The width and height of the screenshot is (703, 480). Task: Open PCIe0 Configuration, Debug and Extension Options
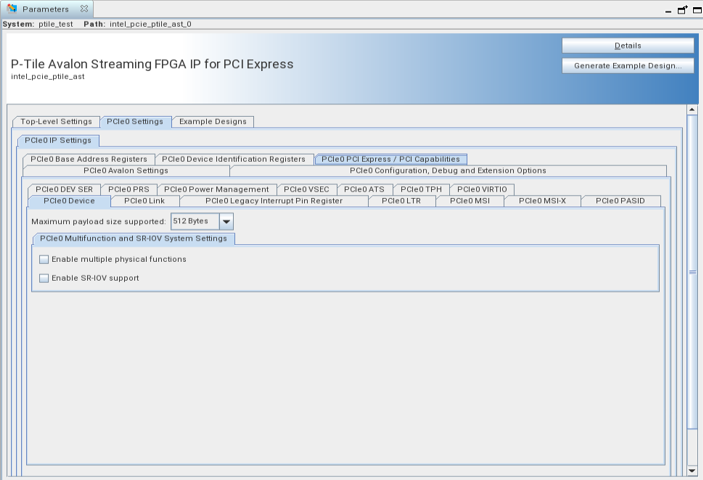(x=448, y=170)
